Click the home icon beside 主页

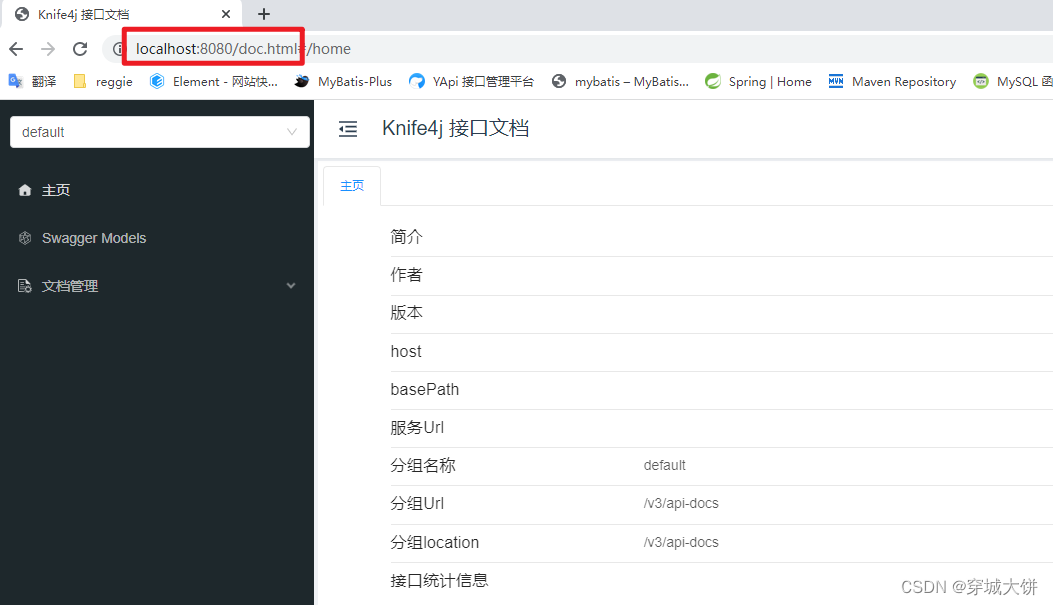(25, 190)
